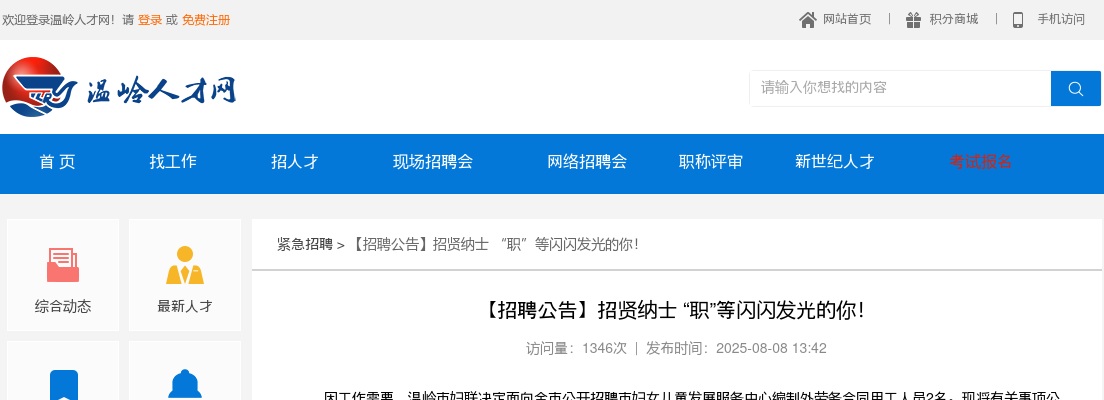Click the 紧急招聘 breadcrumb link

(304, 245)
